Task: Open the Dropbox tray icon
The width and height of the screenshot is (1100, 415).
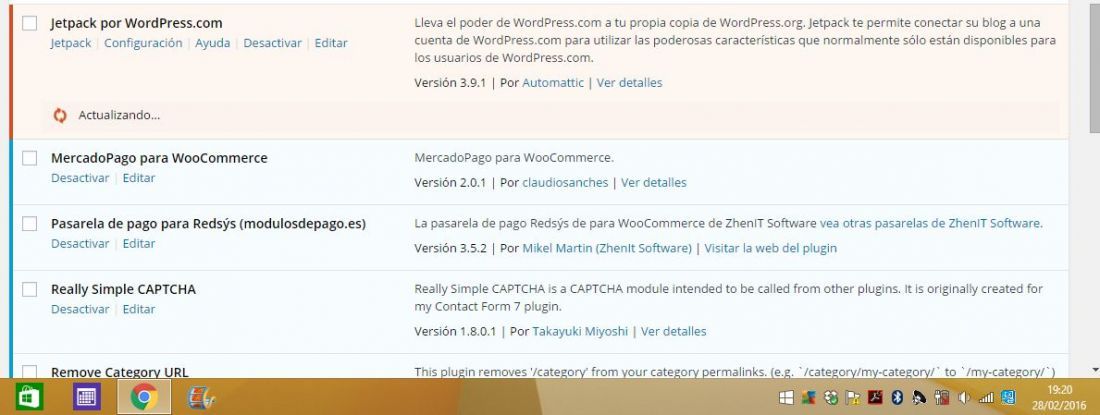Action: click(x=831, y=397)
